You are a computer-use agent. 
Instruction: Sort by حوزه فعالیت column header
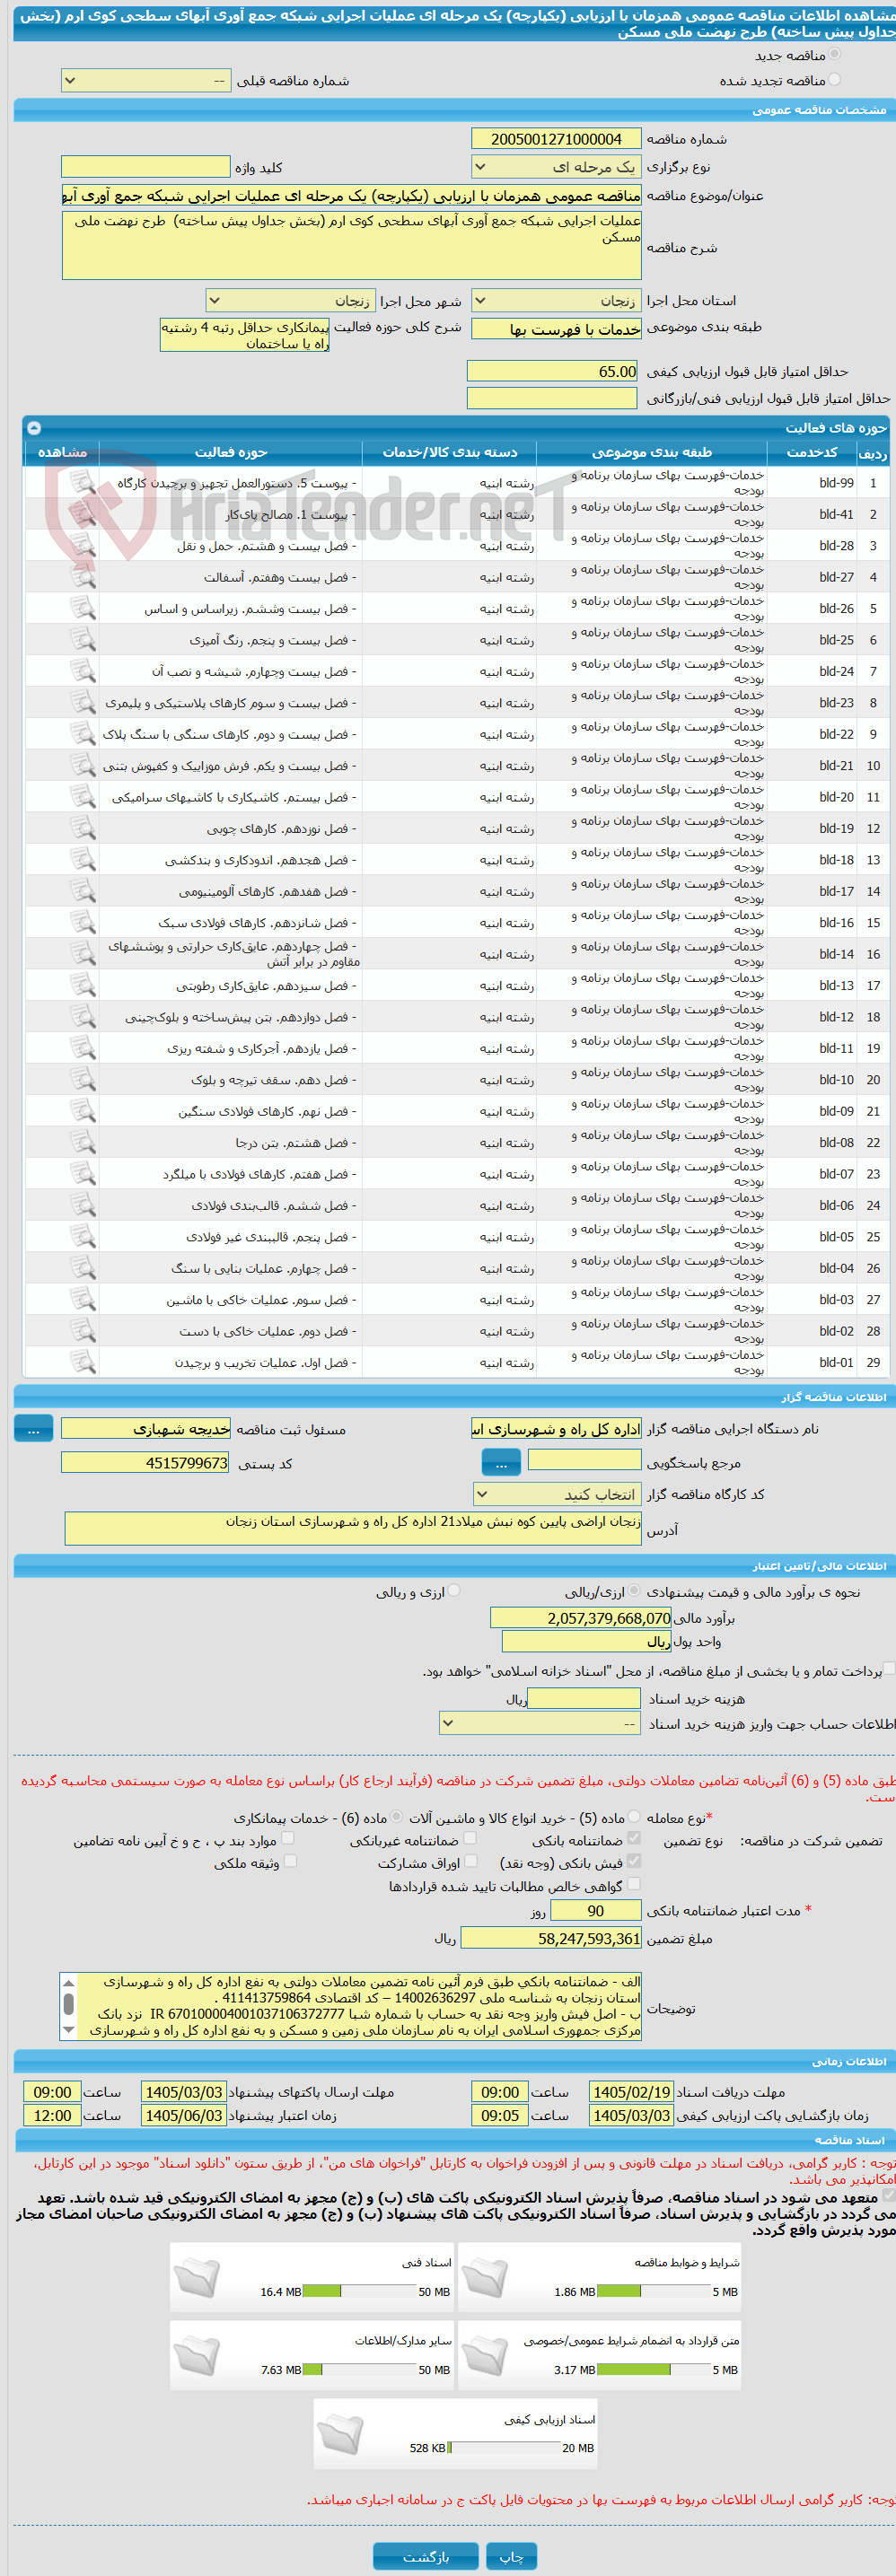click(x=231, y=453)
